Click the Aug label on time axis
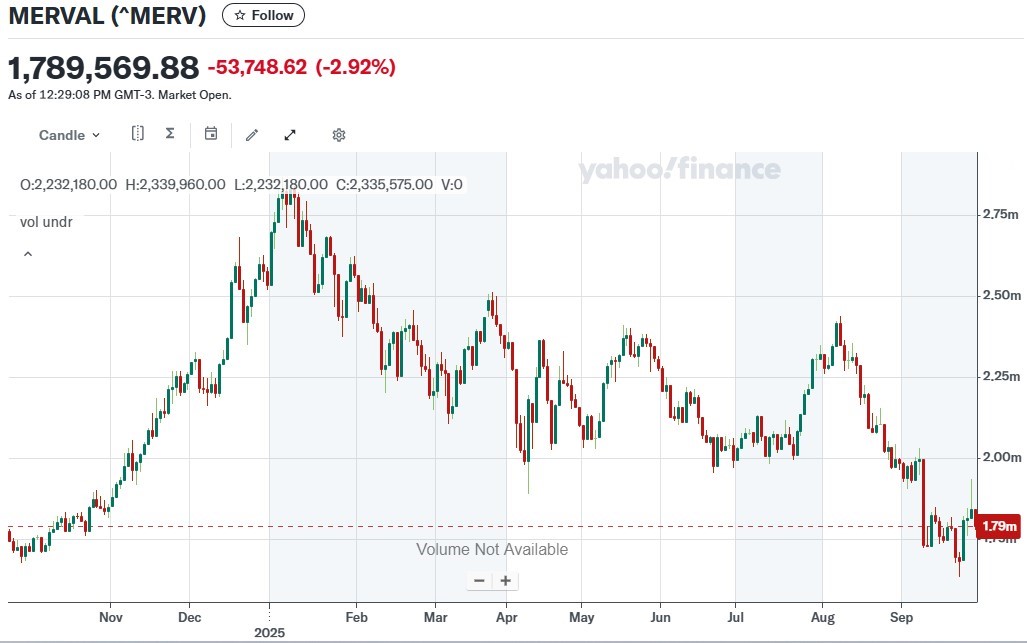 (x=822, y=617)
